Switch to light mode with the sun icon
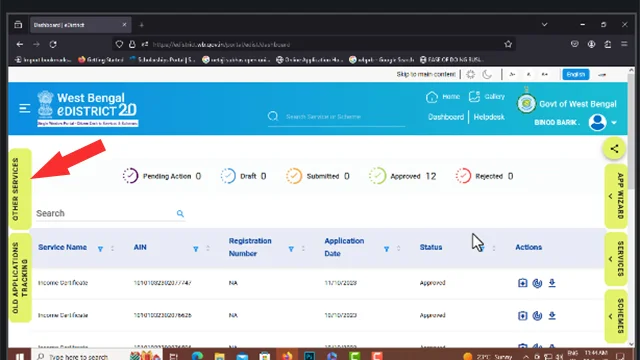 coord(471,74)
